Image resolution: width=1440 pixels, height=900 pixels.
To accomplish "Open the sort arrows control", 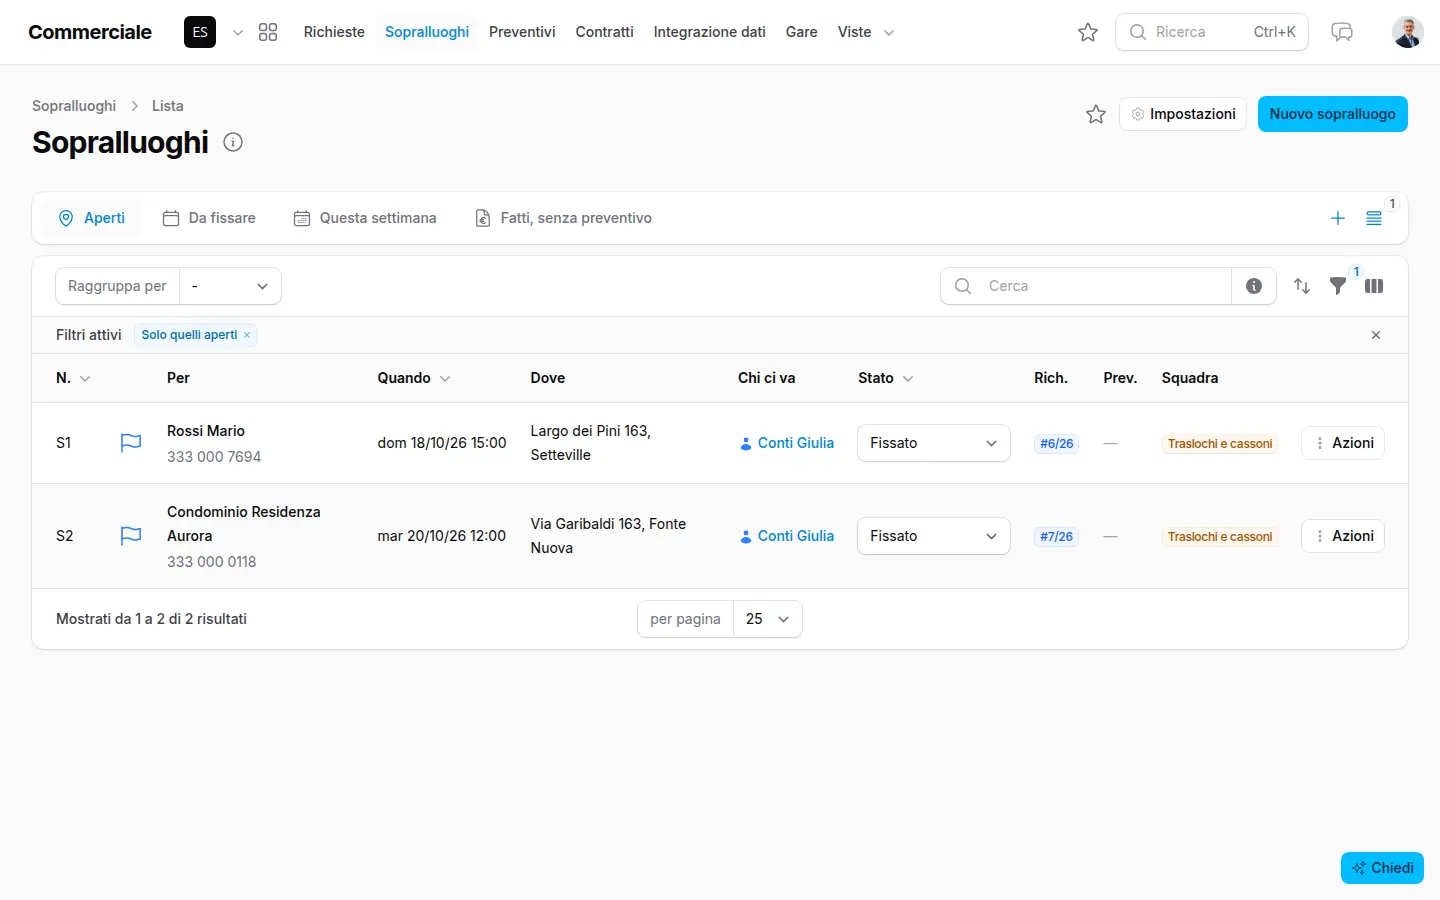I will [1302, 286].
